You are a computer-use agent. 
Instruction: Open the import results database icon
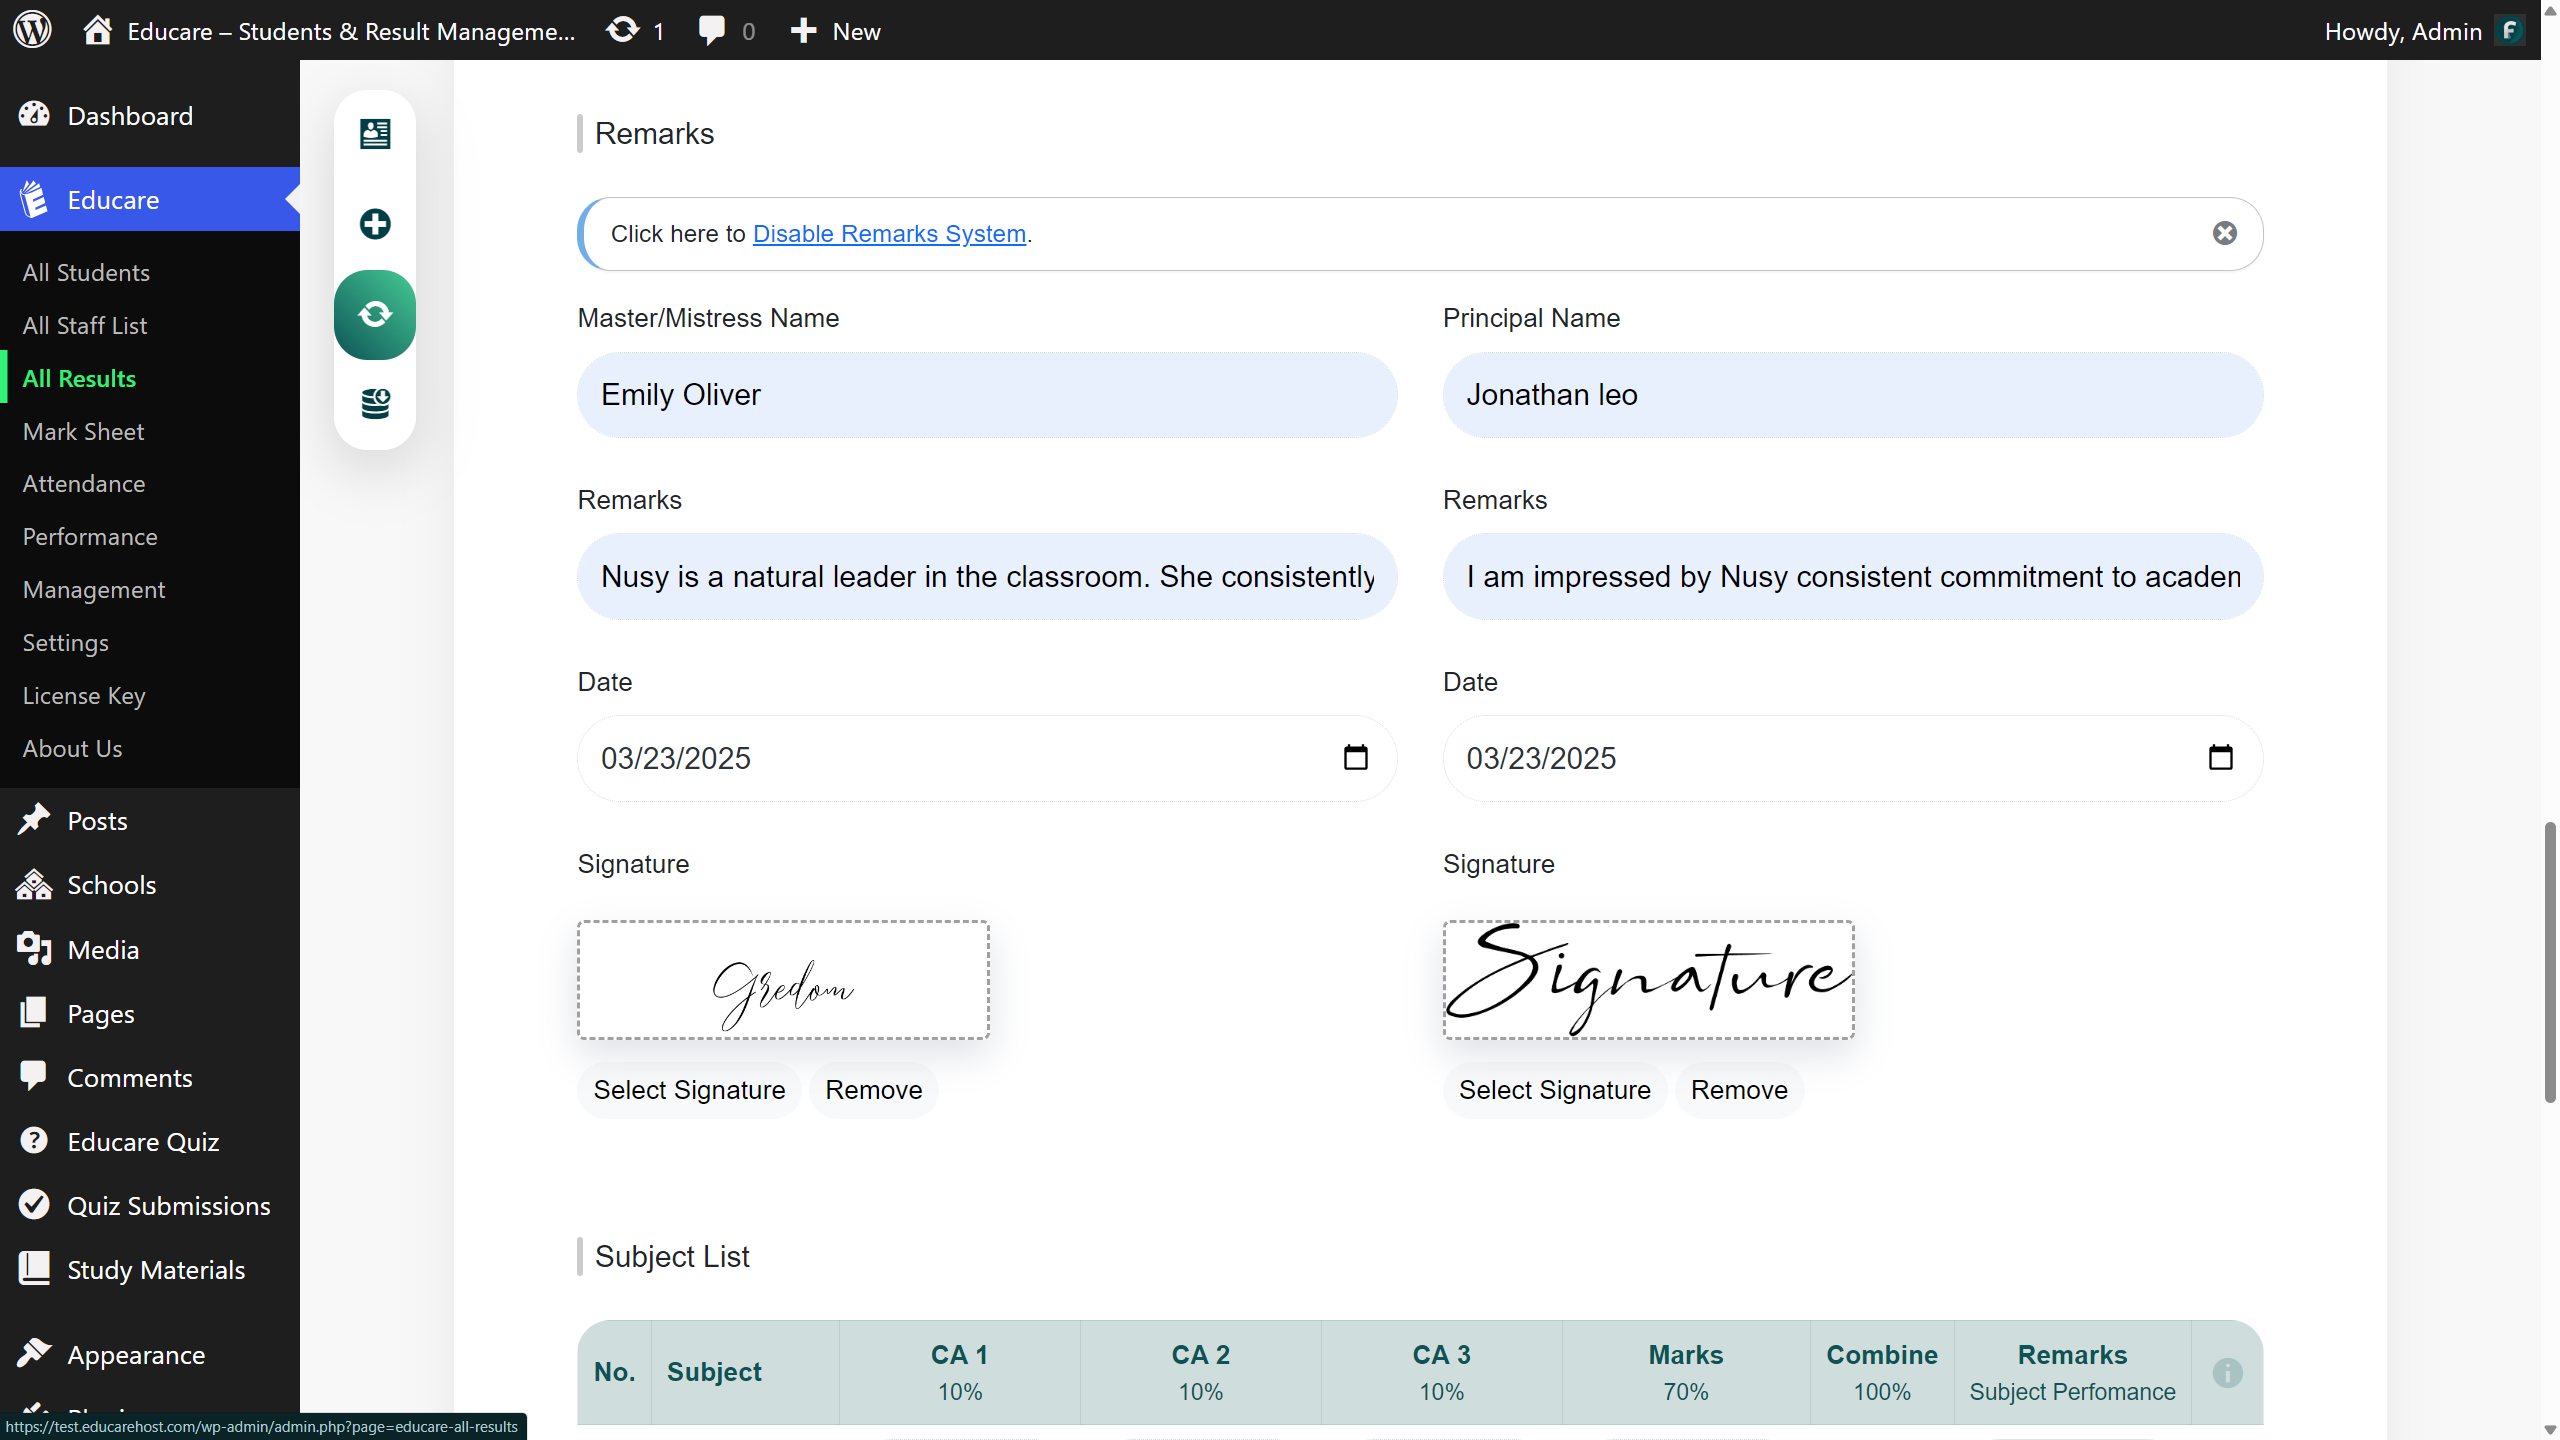click(x=375, y=404)
